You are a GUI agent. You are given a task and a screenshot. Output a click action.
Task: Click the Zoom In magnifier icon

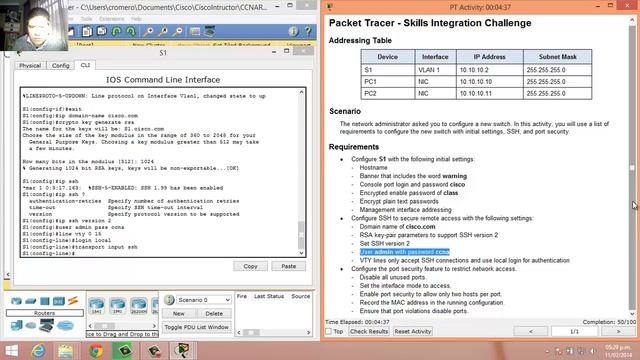(149, 31)
